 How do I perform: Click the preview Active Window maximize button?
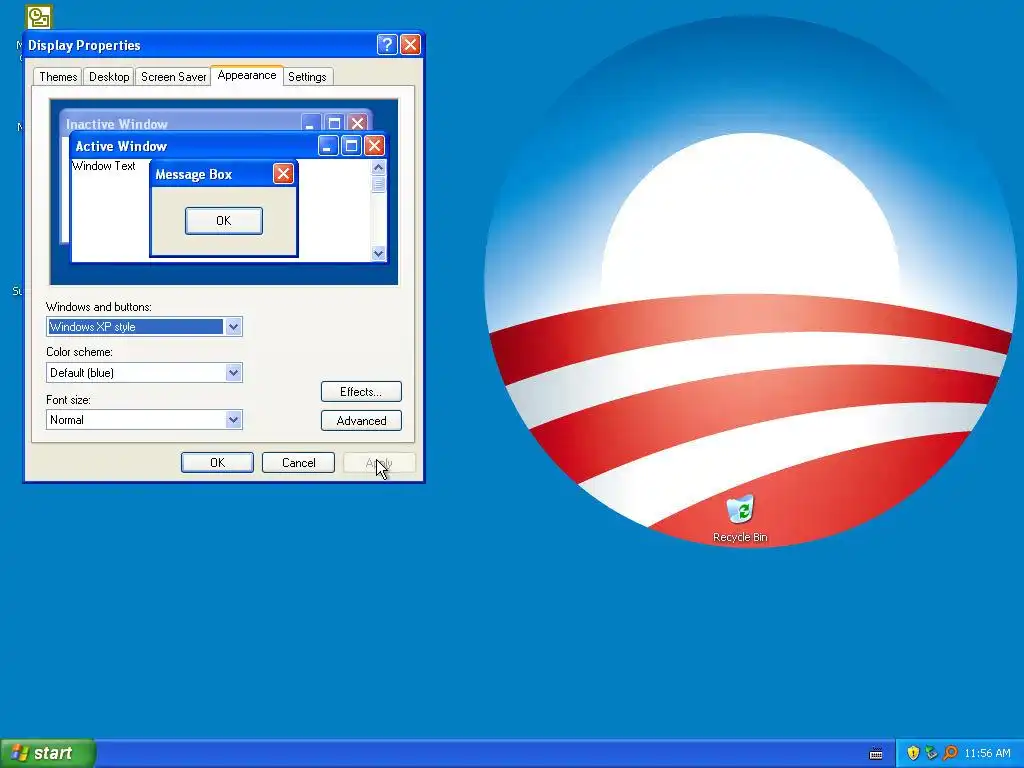click(351, 146)
